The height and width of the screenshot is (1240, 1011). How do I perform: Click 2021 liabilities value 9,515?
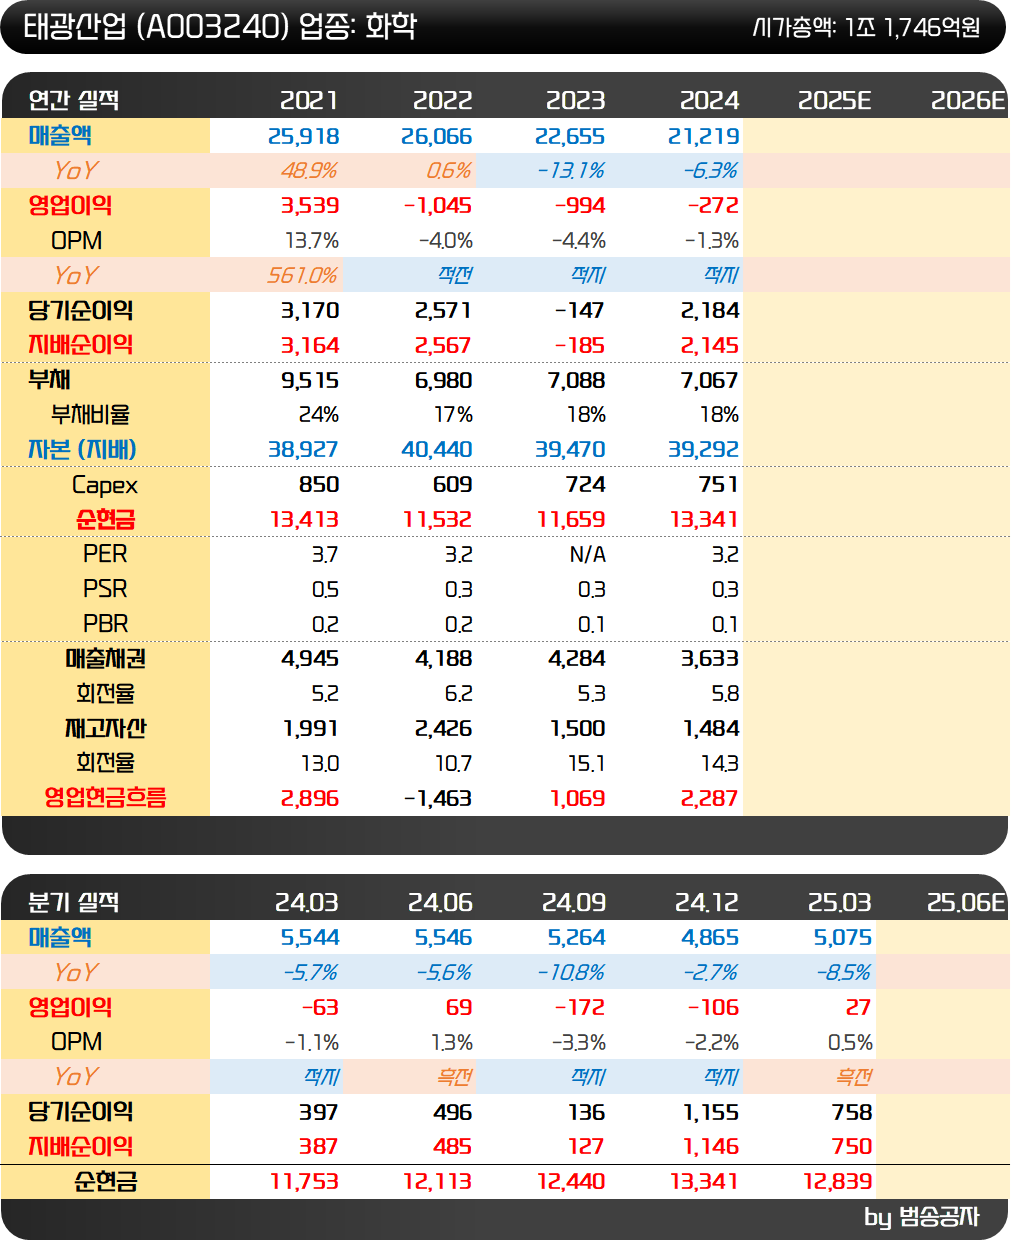pyautogui.click(x=310, y=381)
